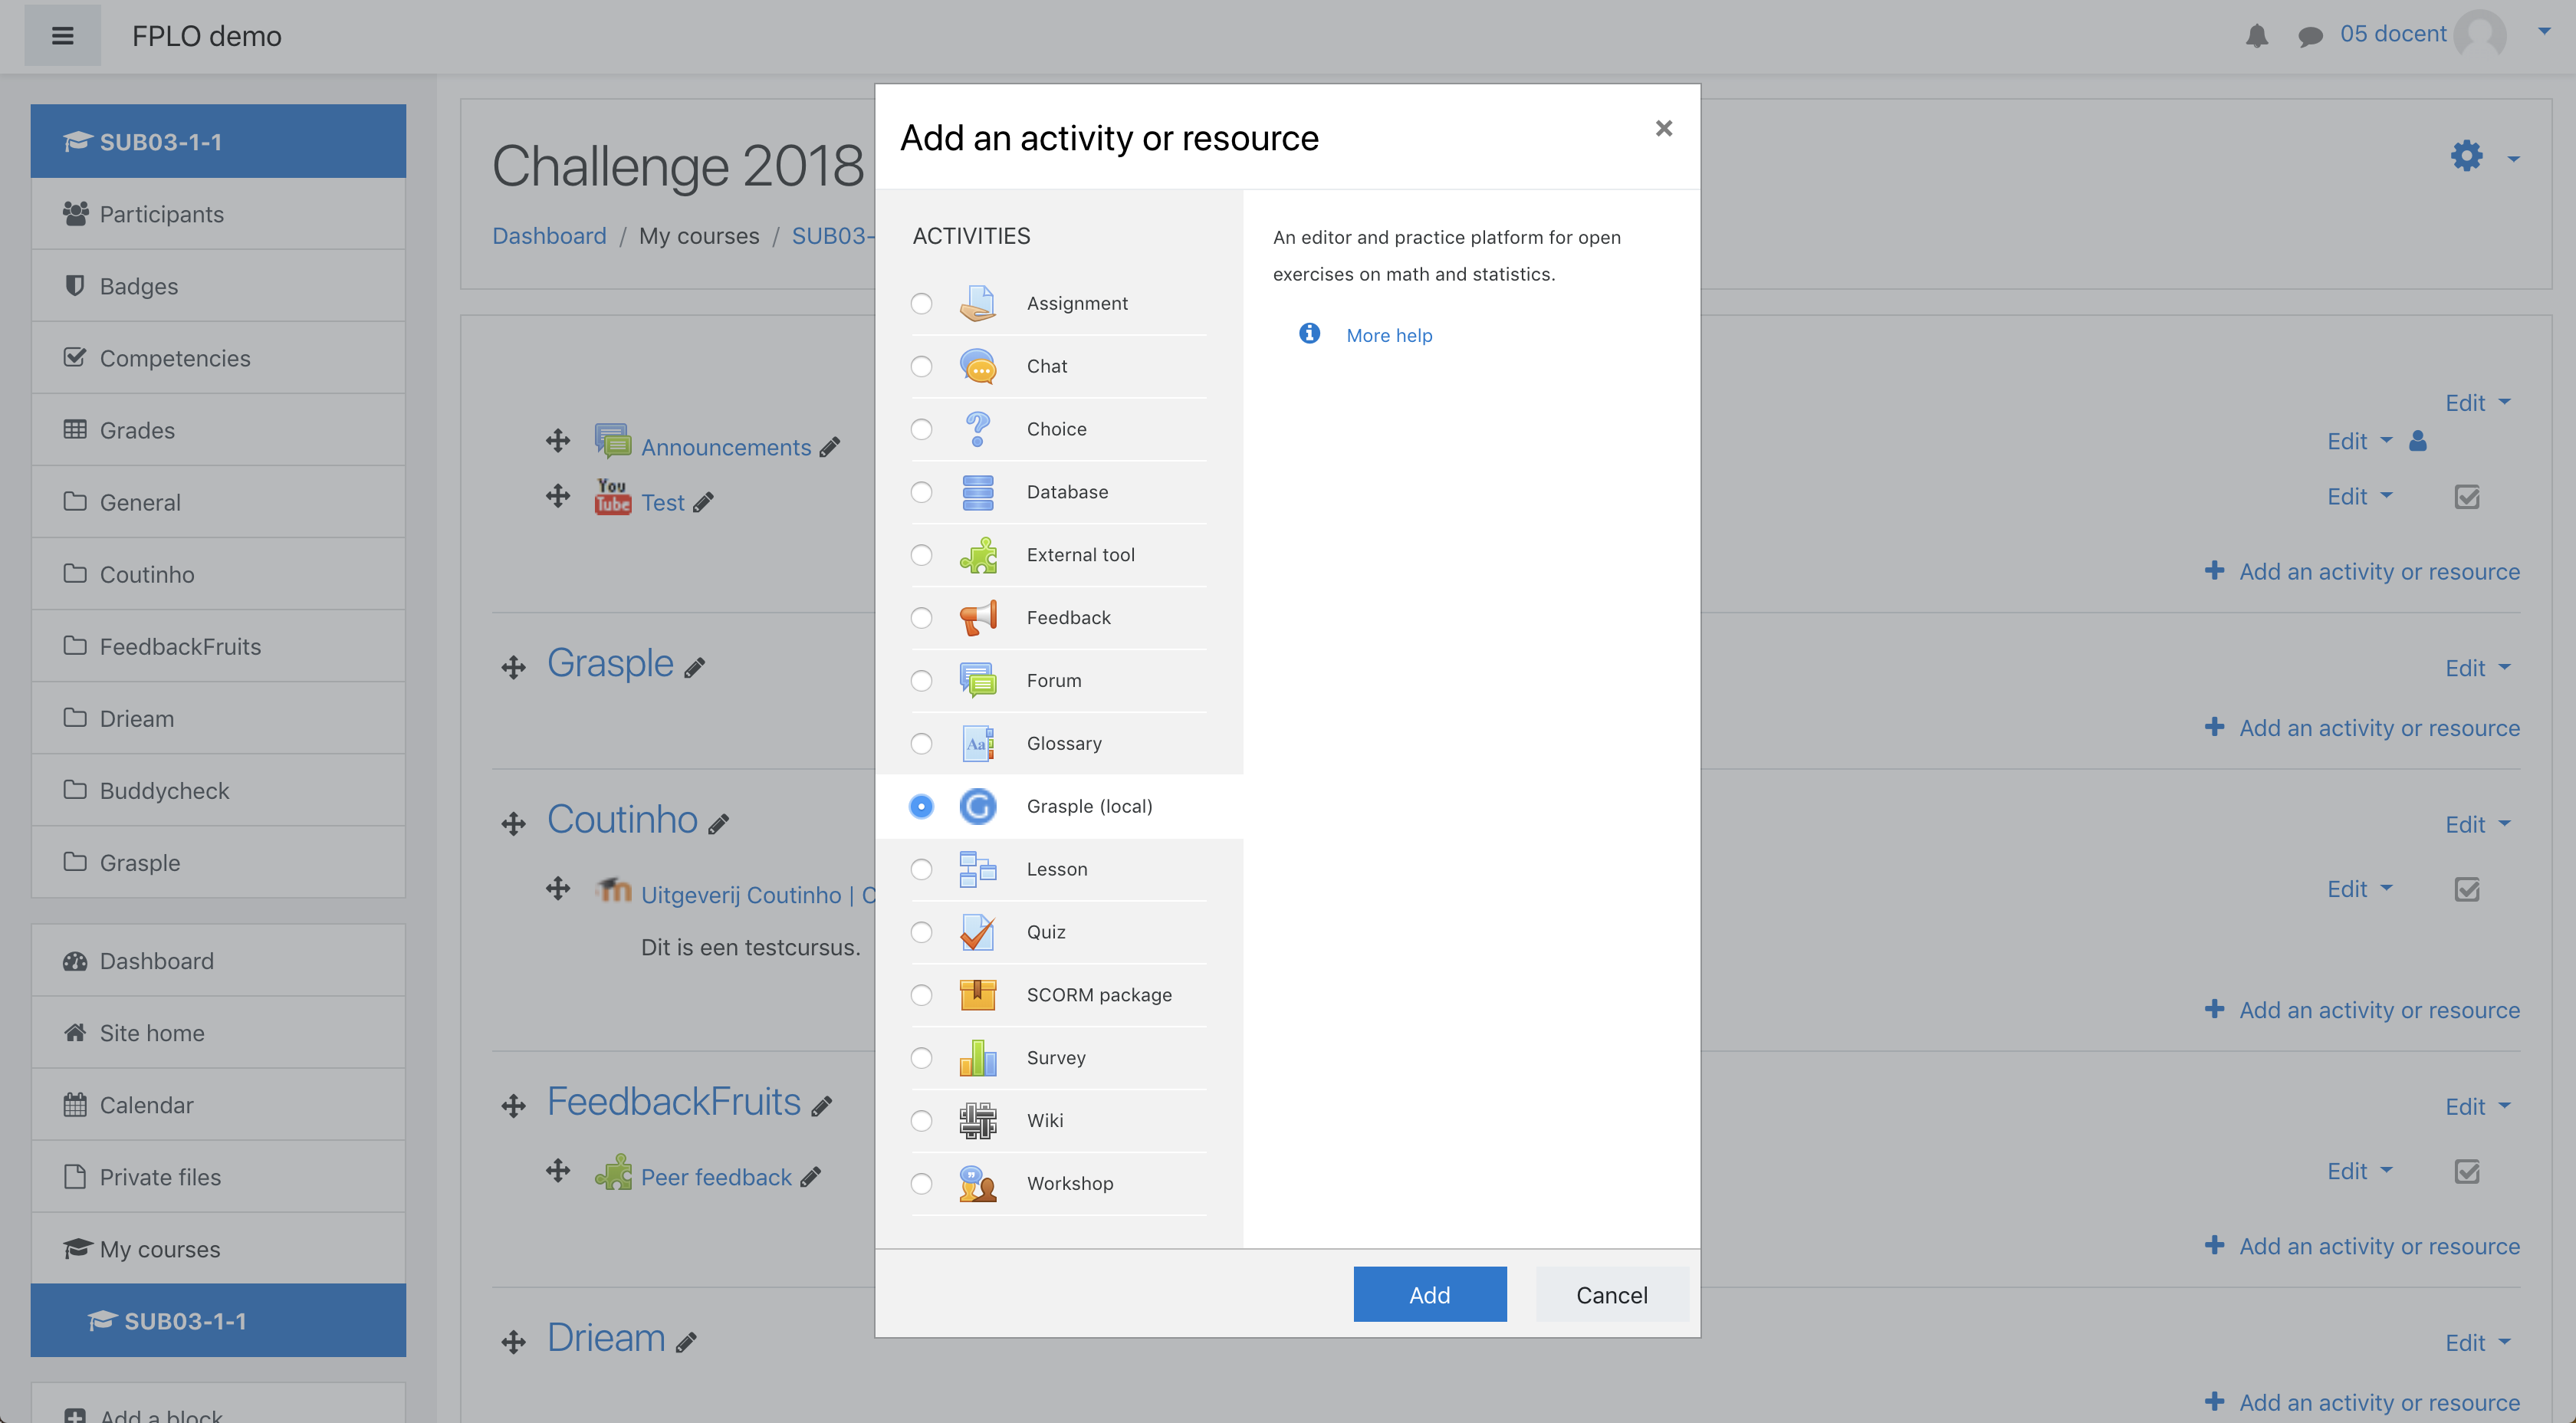Select the Assignment activity icon

point(978,303)
